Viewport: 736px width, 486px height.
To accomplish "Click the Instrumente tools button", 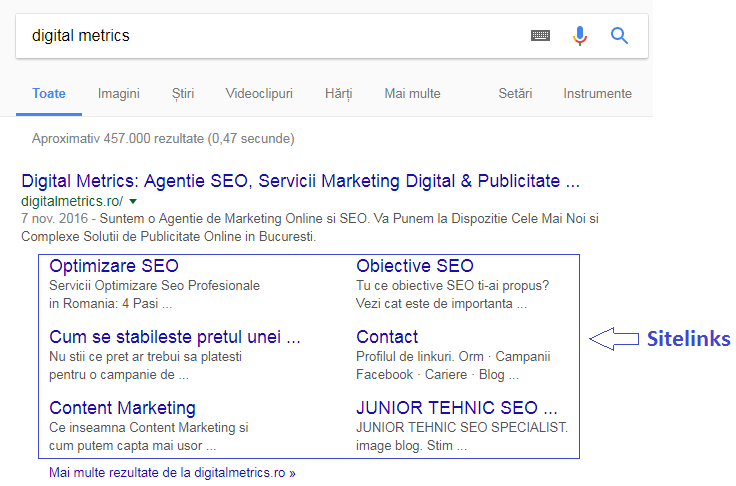I will 597,93.
